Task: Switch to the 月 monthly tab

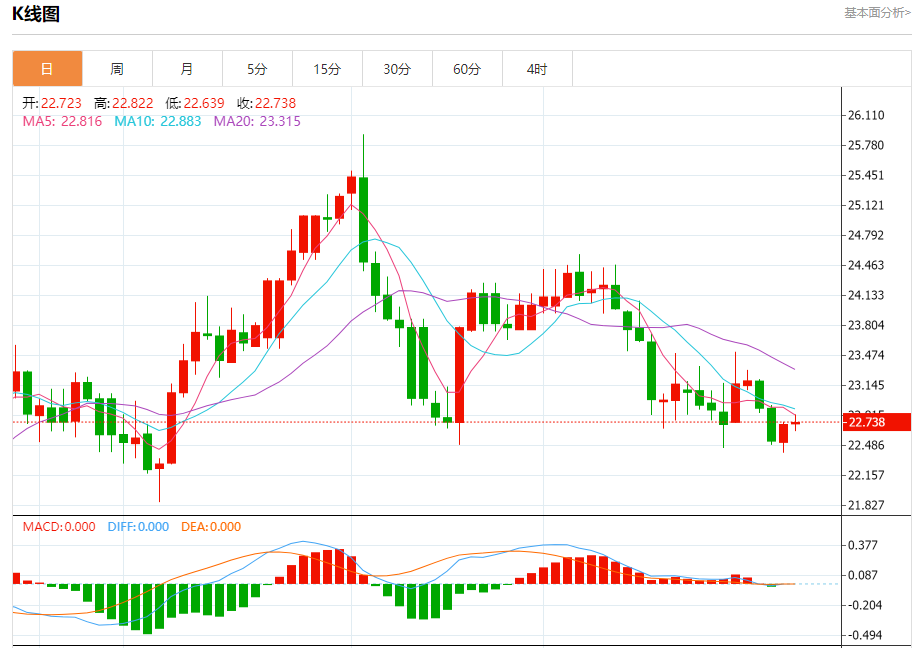Action: point(187,69)
